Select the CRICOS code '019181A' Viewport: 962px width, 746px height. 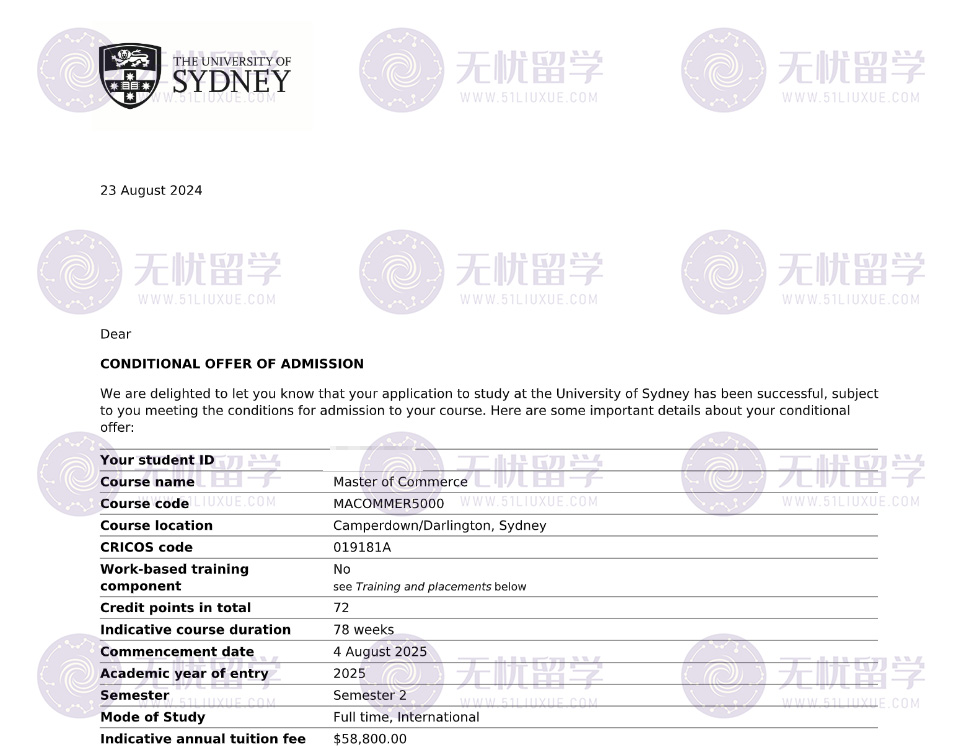click(x=362, y=548)
